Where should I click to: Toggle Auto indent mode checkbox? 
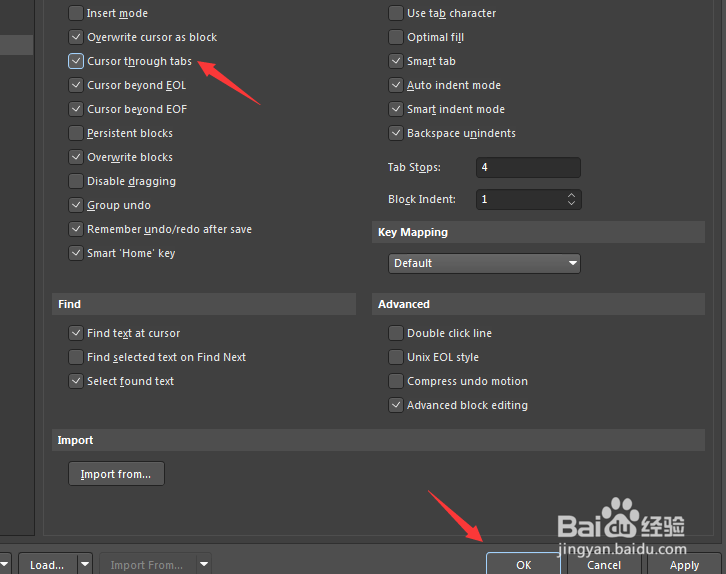coord(395,85)
